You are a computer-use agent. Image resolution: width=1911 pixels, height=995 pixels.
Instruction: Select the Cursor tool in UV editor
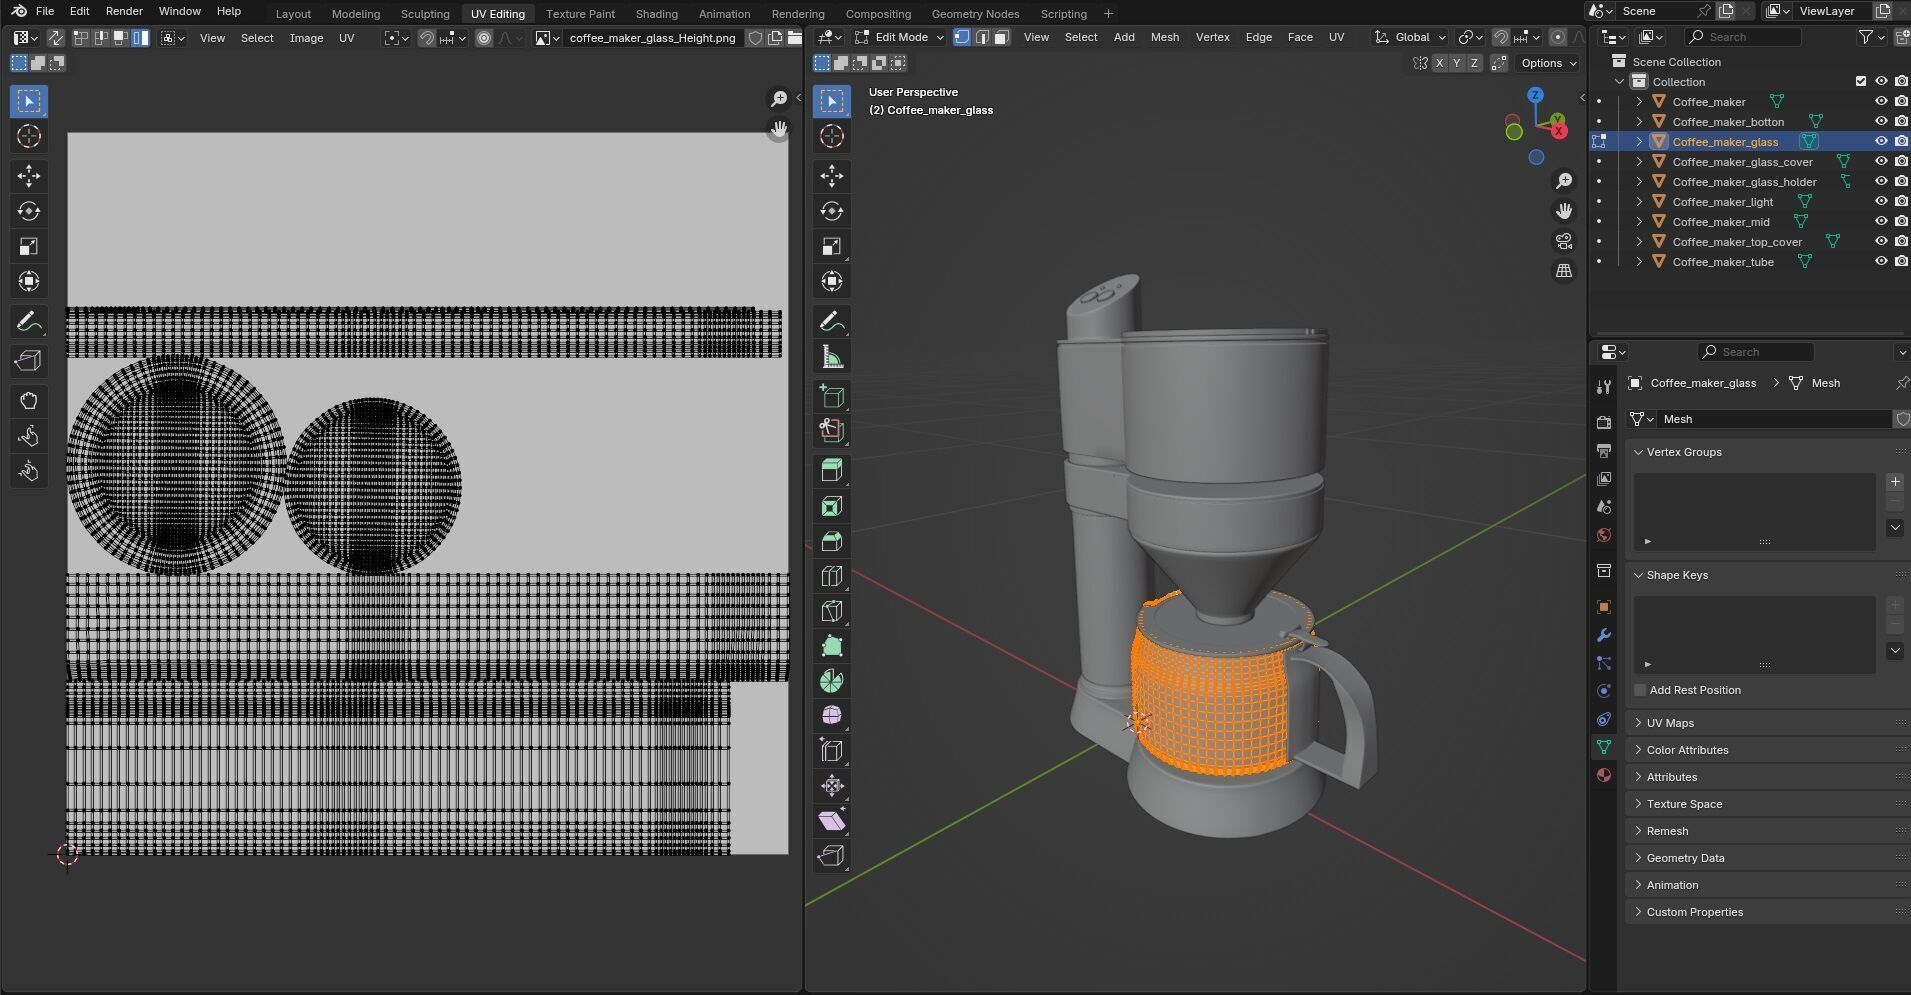click(28, 136)
